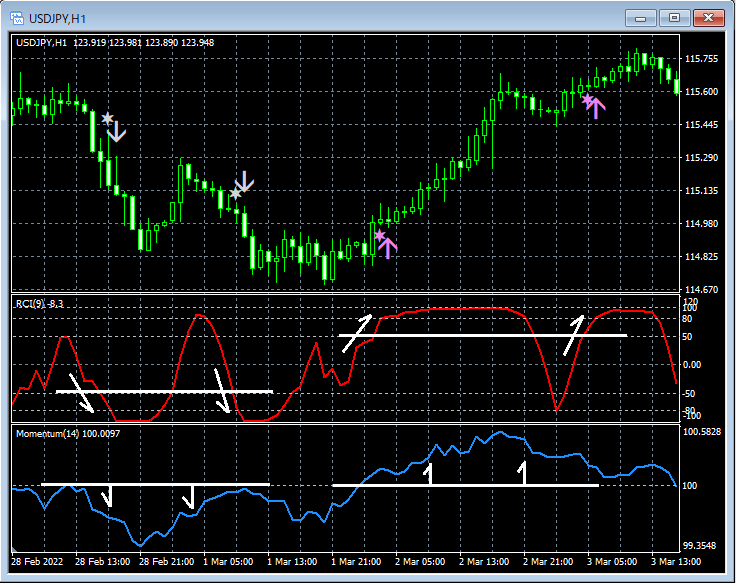Click the 0.00 level on the RCI scale
Viewport: 737px width, 583px height.
(691, 365)
